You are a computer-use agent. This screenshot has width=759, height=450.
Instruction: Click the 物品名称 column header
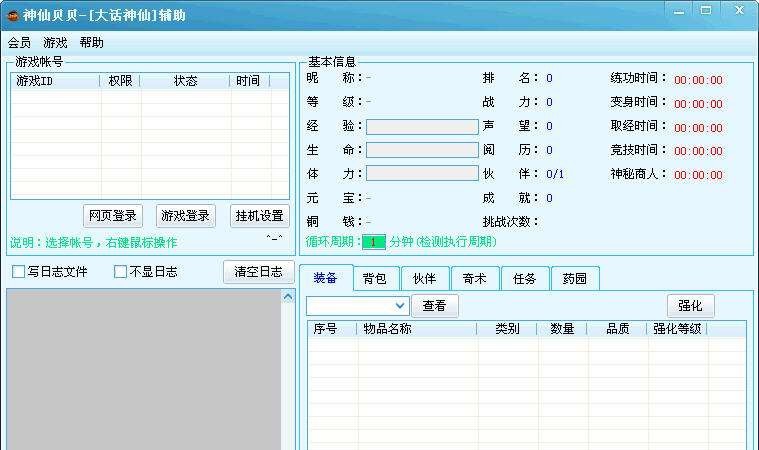(x=417, y=329)
